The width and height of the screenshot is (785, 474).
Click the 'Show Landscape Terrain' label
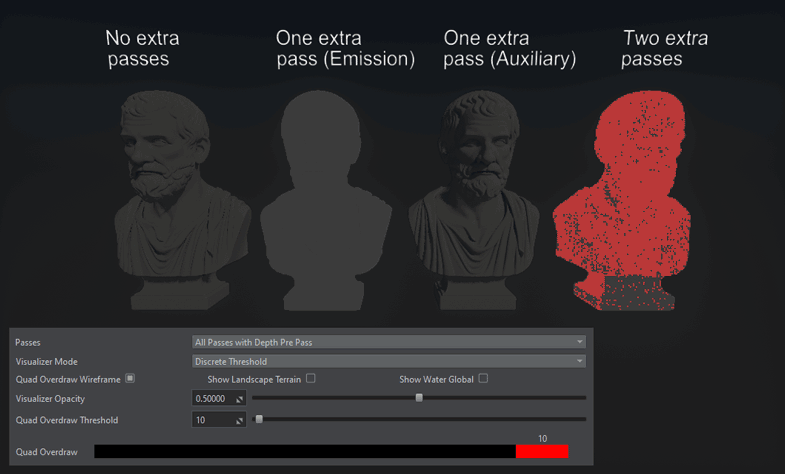[x=254, y=379]
